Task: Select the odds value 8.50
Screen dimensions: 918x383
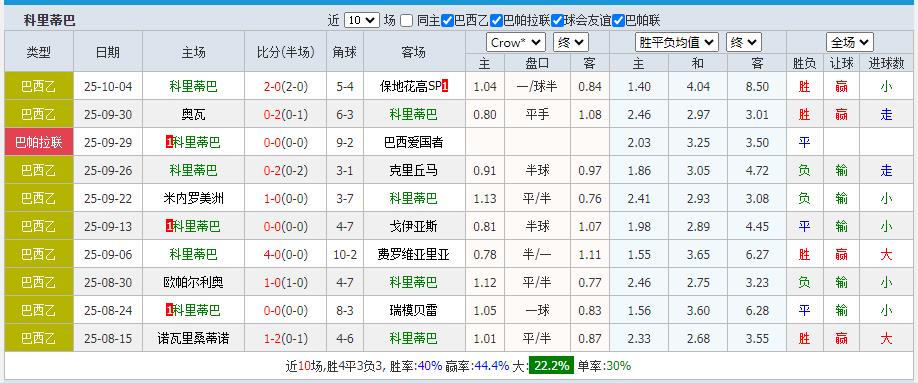Action: (756, 87)
